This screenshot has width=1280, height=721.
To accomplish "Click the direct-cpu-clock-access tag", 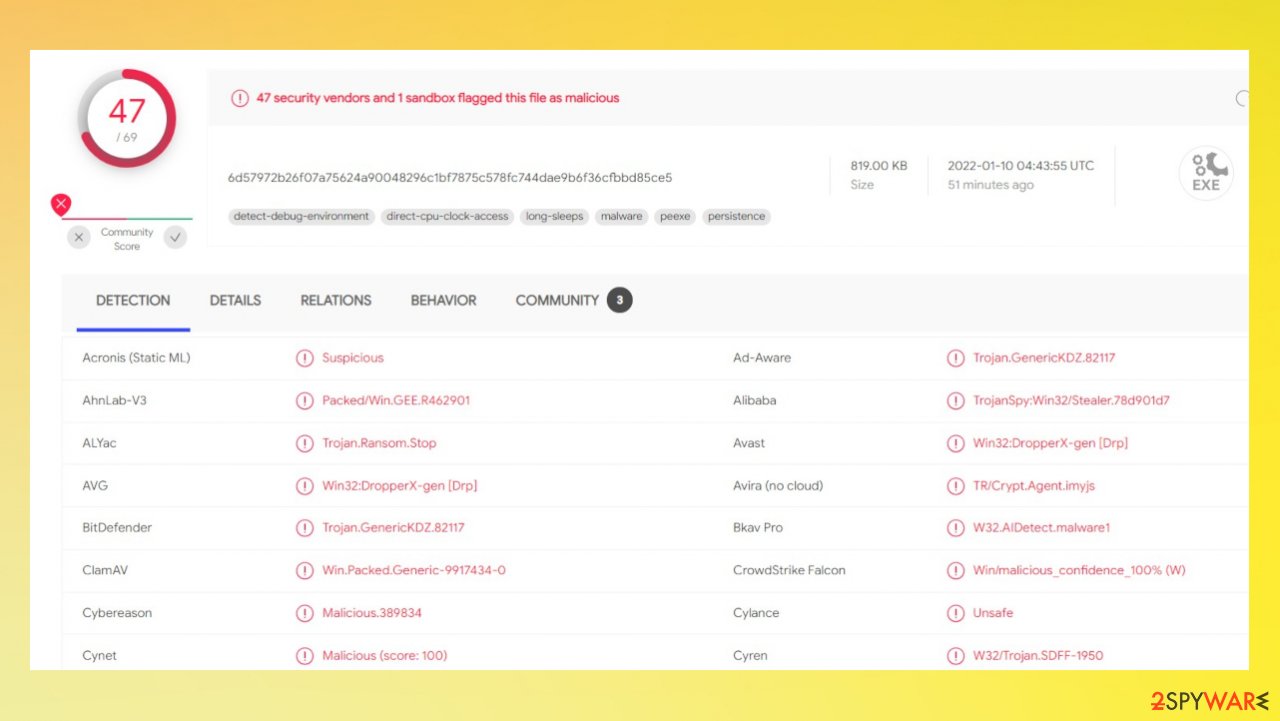I will [x=447, y=216].
